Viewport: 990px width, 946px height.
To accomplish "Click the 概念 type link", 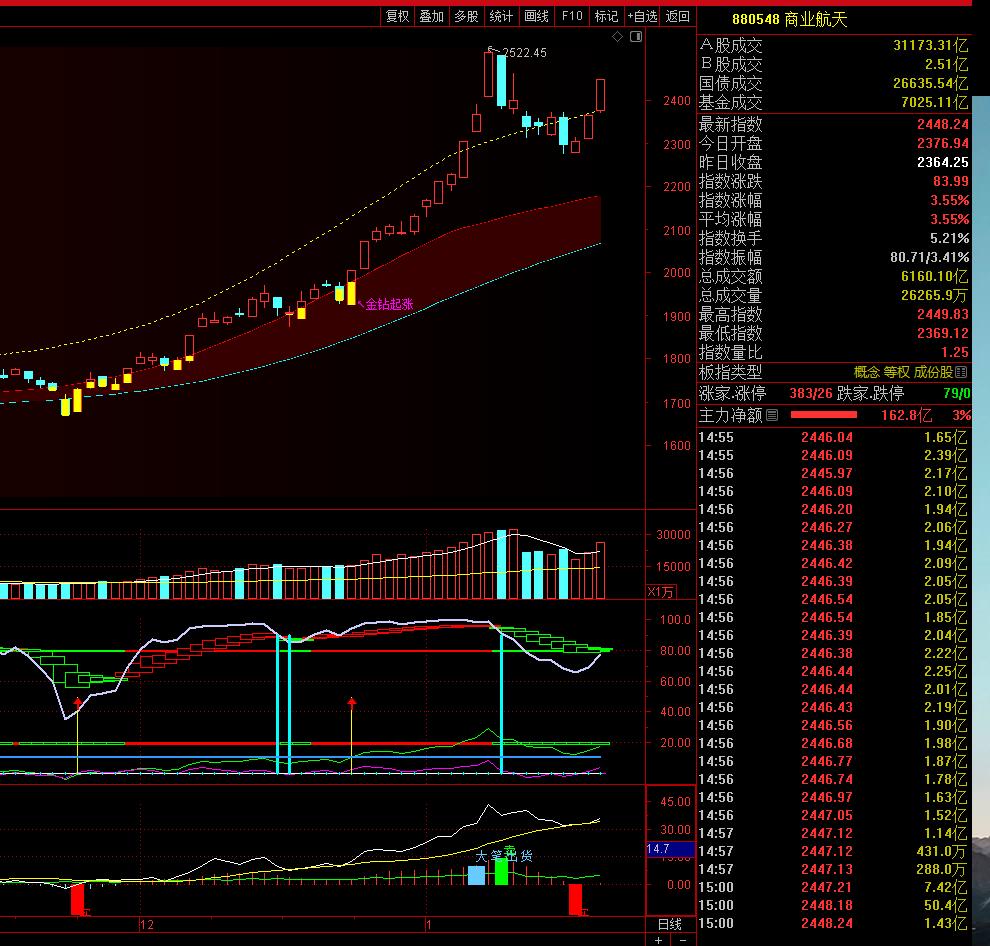I will click(866, 372).
